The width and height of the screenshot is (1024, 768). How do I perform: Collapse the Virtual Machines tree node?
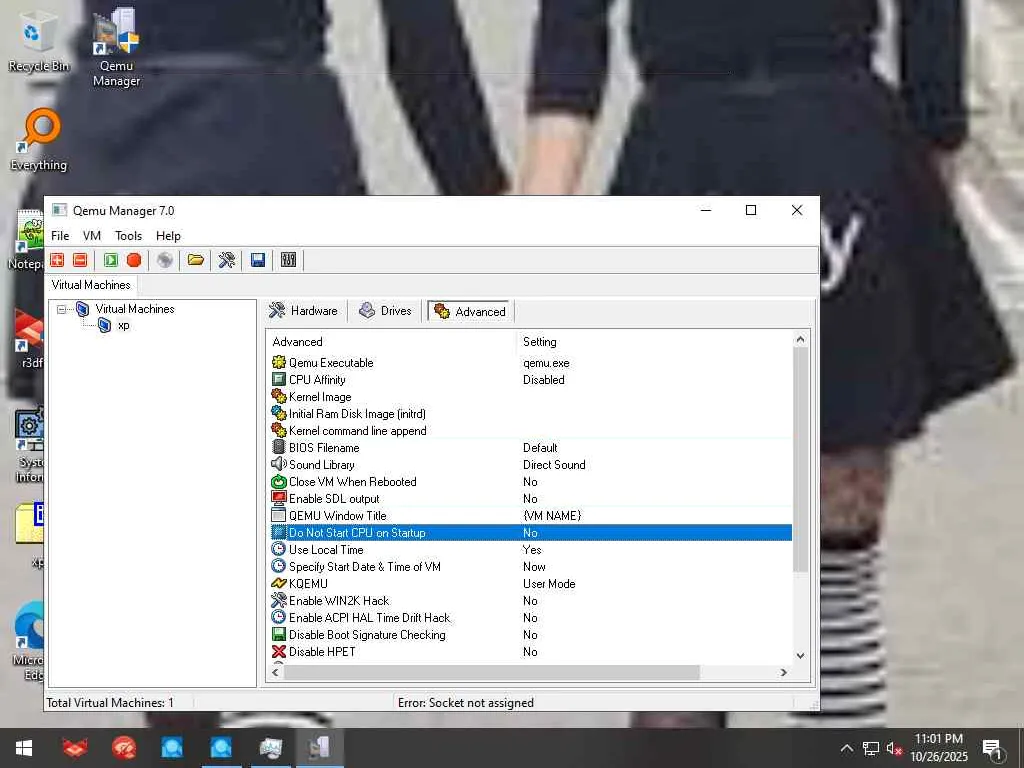point(61,310)
